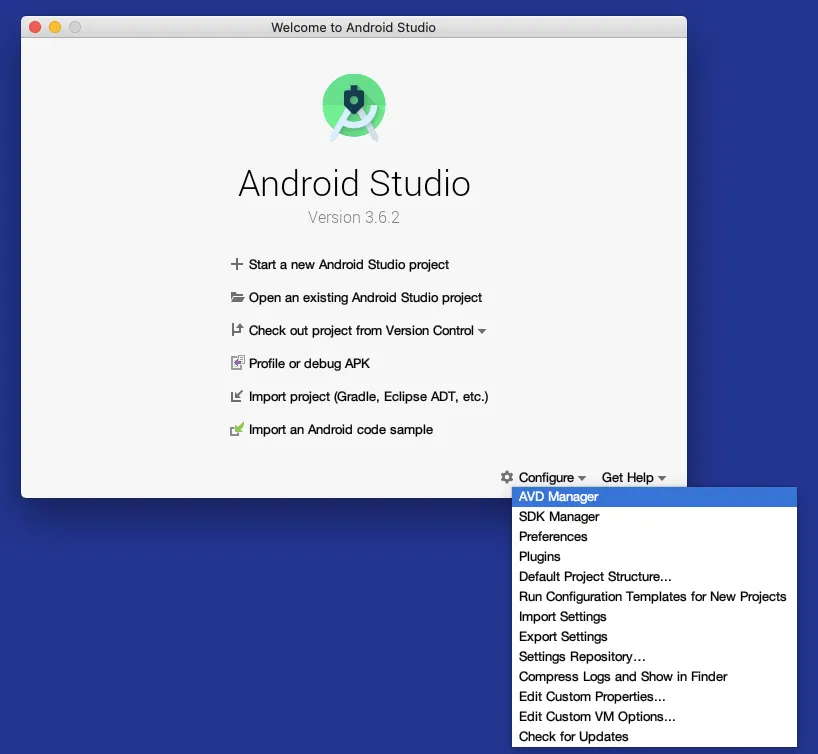This screenshot has width=818, height=754.
Task: Click the Android Studio heading
Action: pos(354,184)
